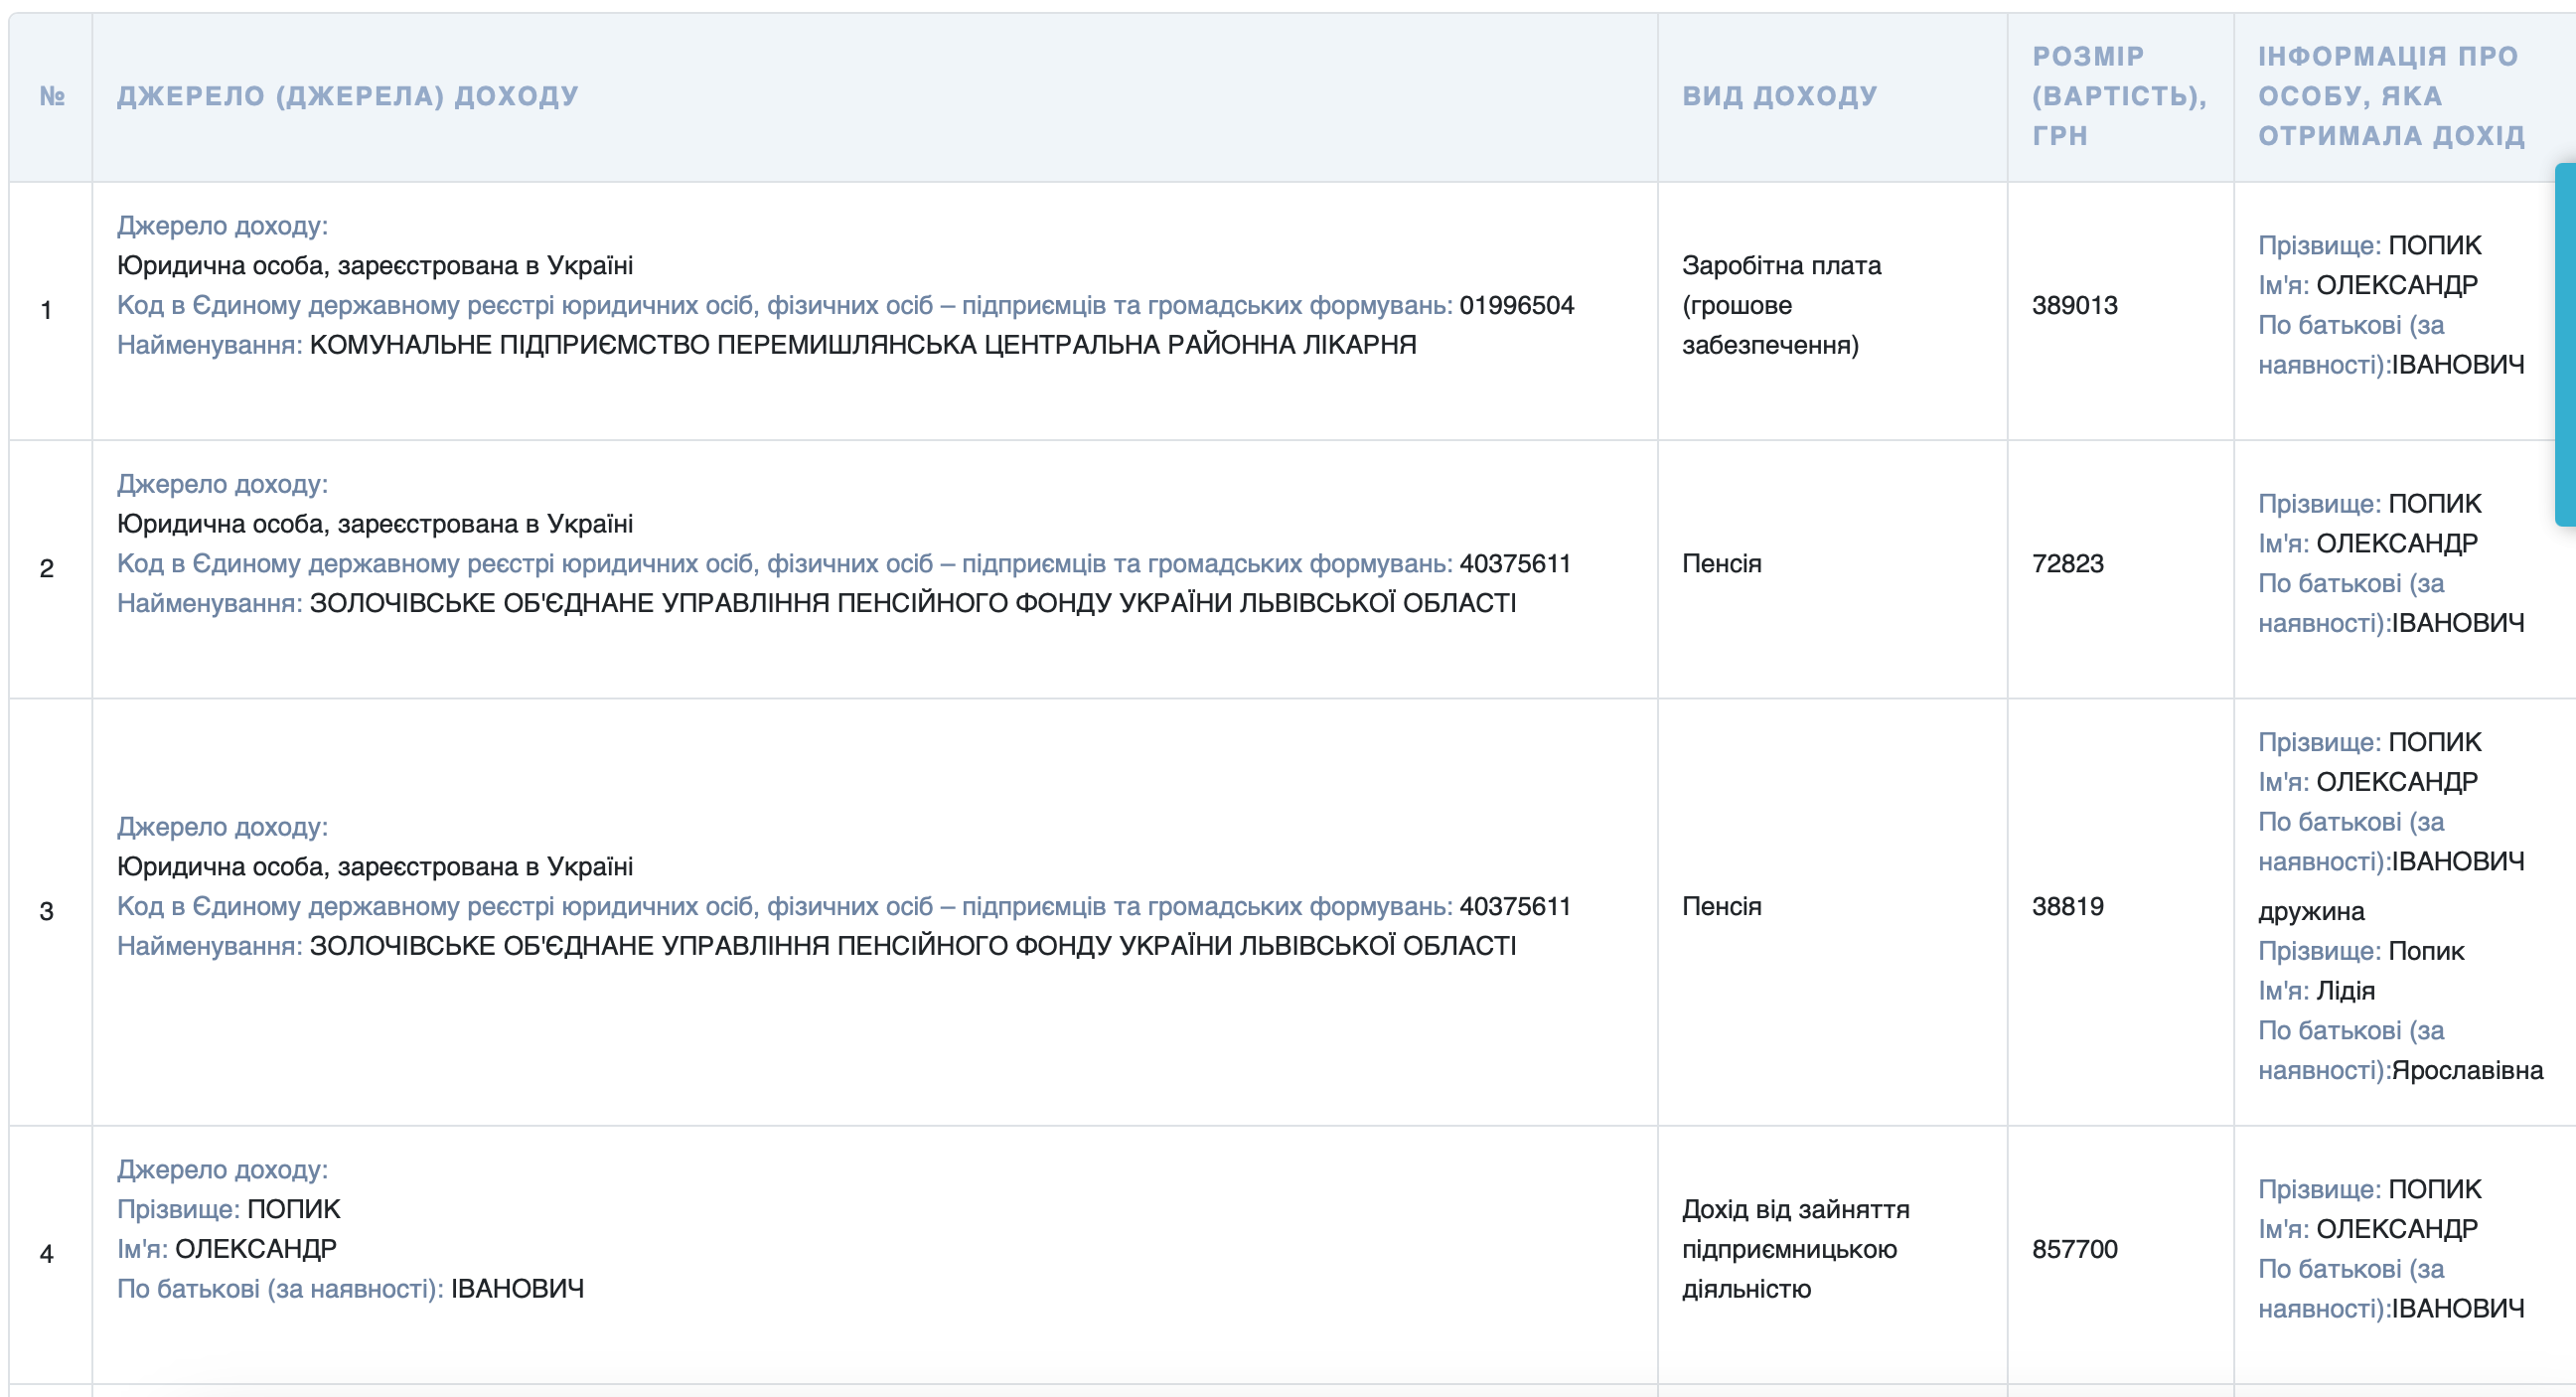
Task: Click the patronymic Ярославівна
Action: click(2467, 1070)
